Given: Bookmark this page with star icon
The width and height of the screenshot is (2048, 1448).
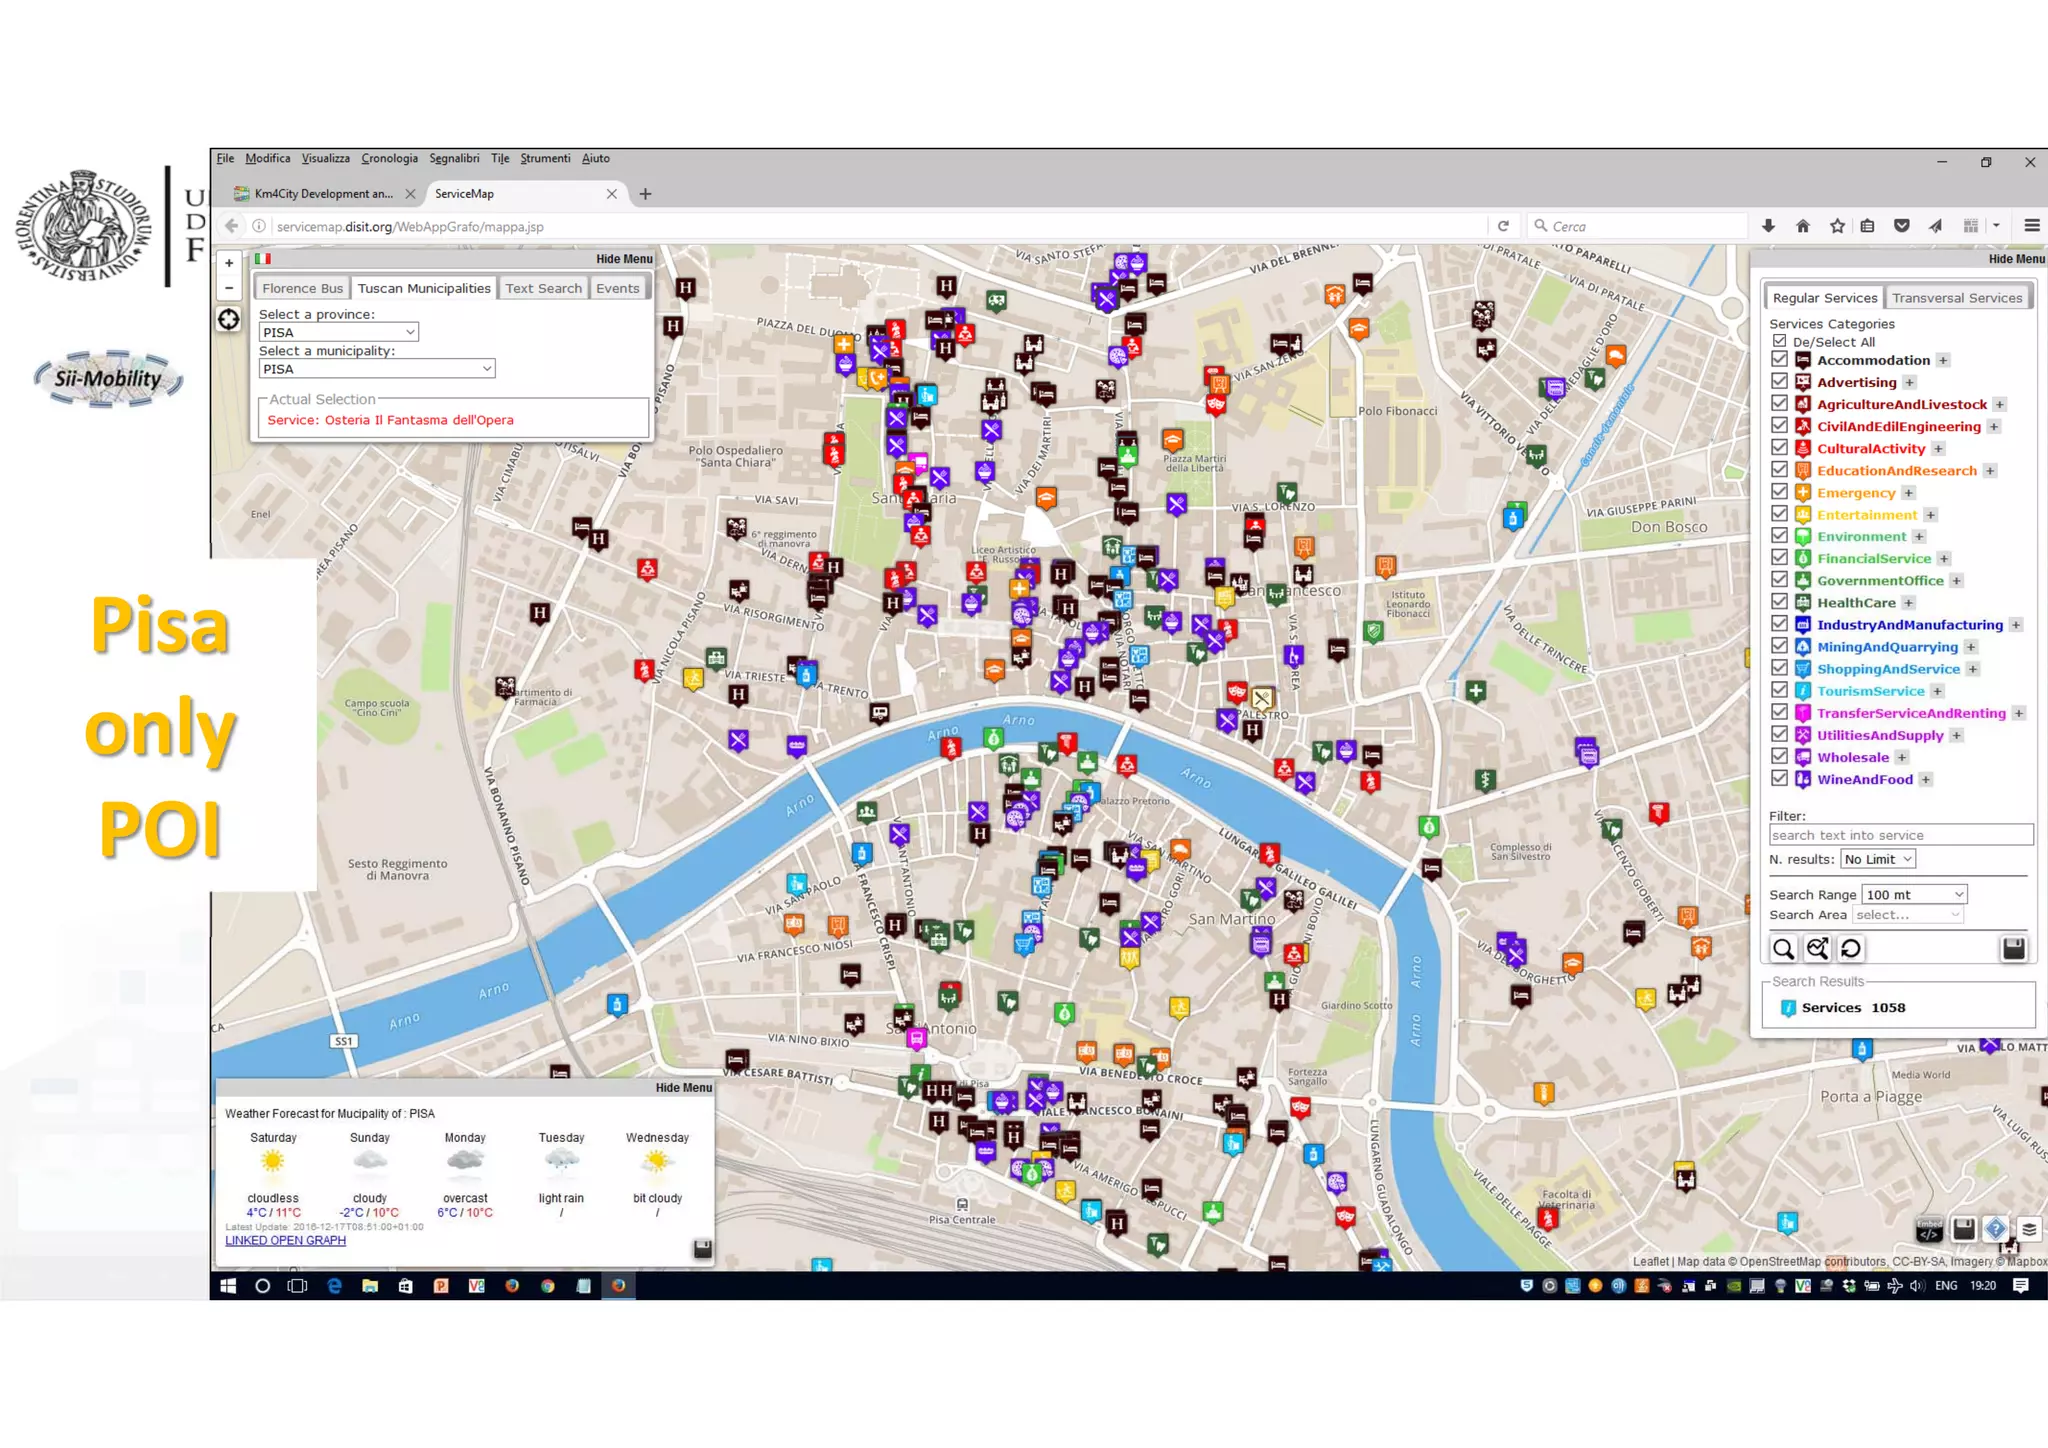Looking at the screenshot, I should point(1837,226).
